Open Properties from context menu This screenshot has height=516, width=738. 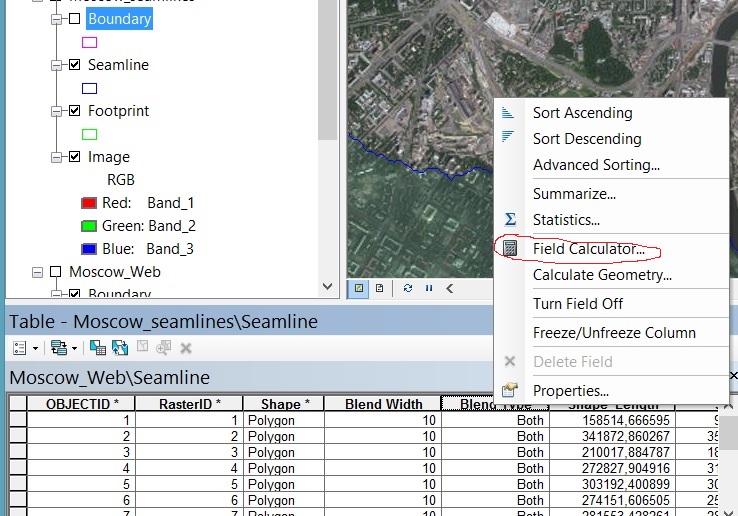point(570,391)
